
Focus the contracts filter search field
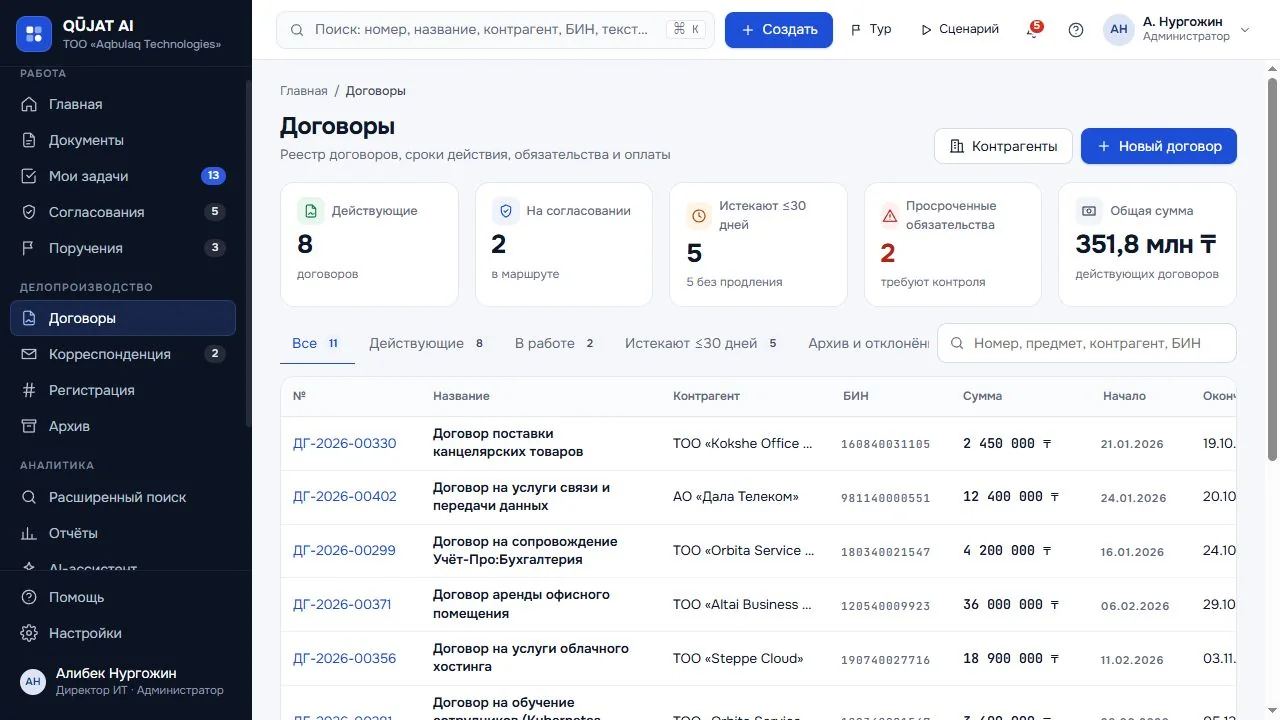(1087, 343)
